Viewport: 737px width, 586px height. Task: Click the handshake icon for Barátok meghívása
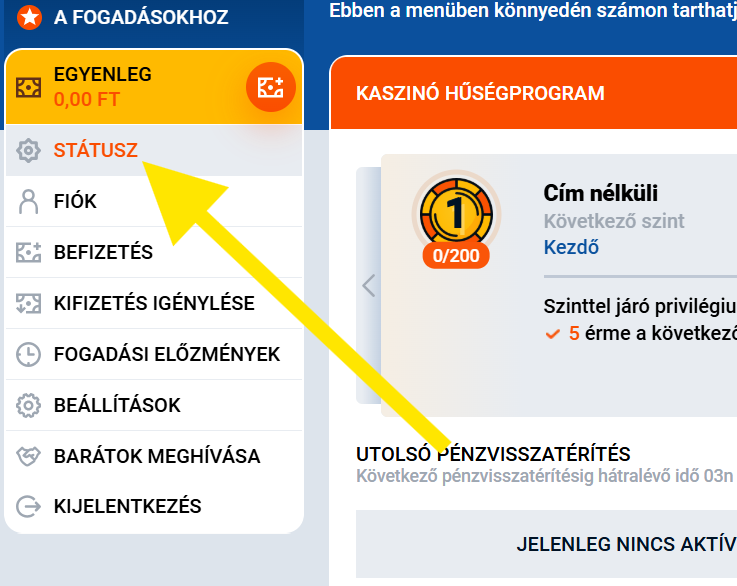click(29, 456)
